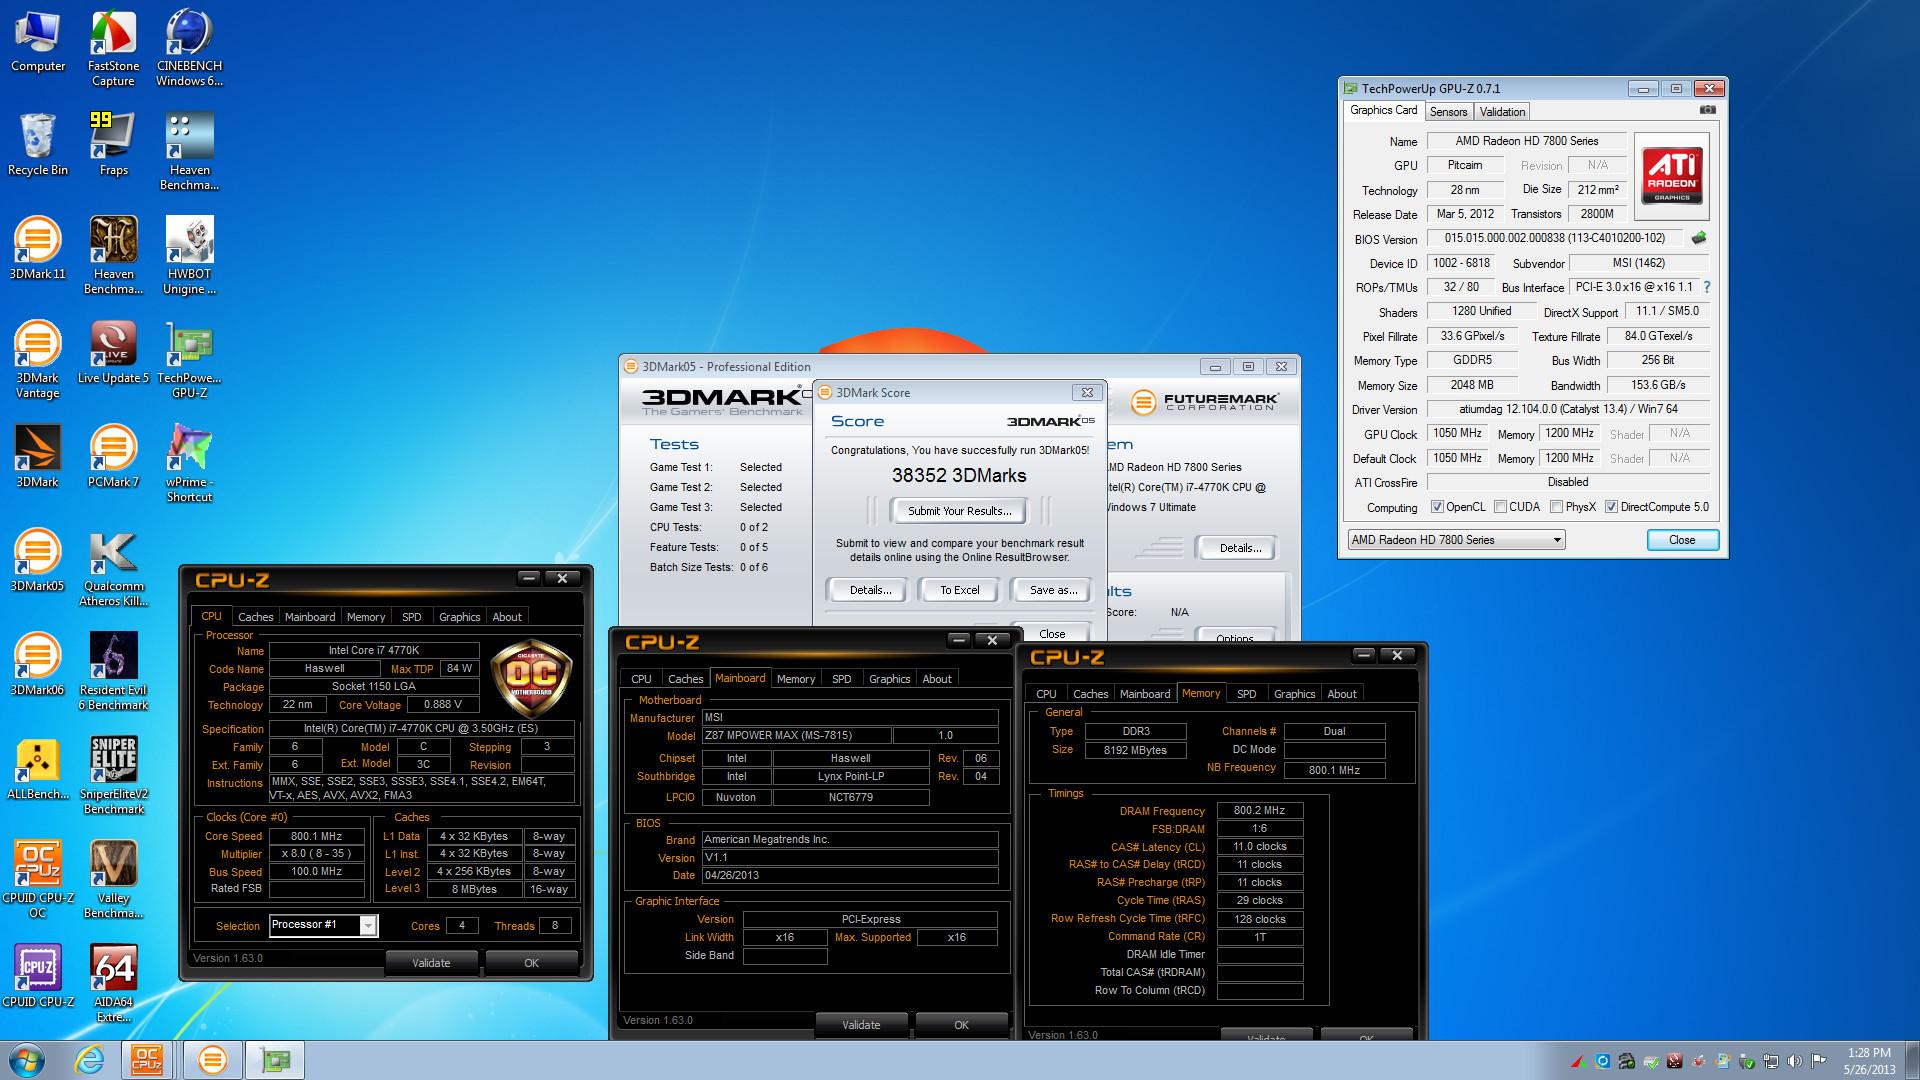
Task: Launch Internet Explorer from taskbar
Action: 89,1060
